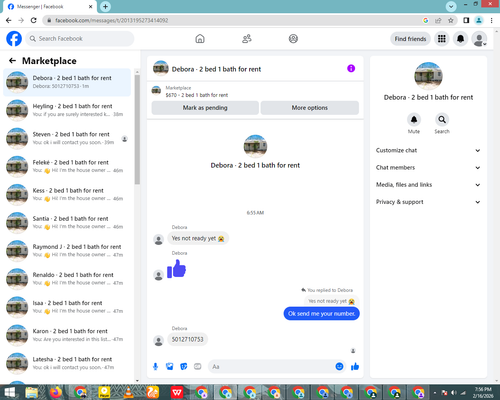Open the Steven - 2 bed 1 bath conversation
The image size is (500, 400).
(x=67, y=138)
